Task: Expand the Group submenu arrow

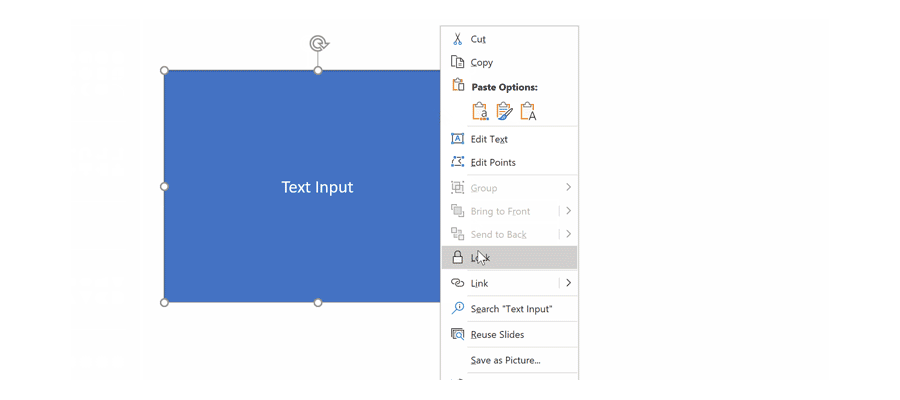Action: (568, 188)
